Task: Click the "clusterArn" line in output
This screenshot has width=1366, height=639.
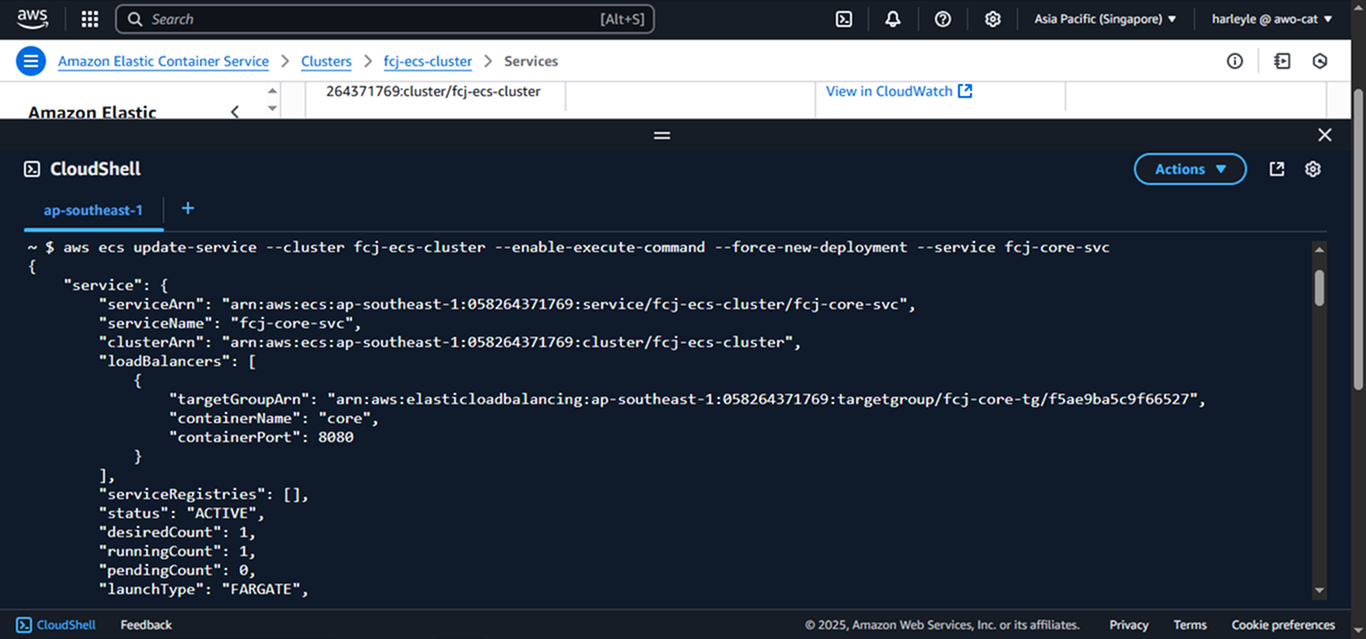Action: (x=450, y=342)
